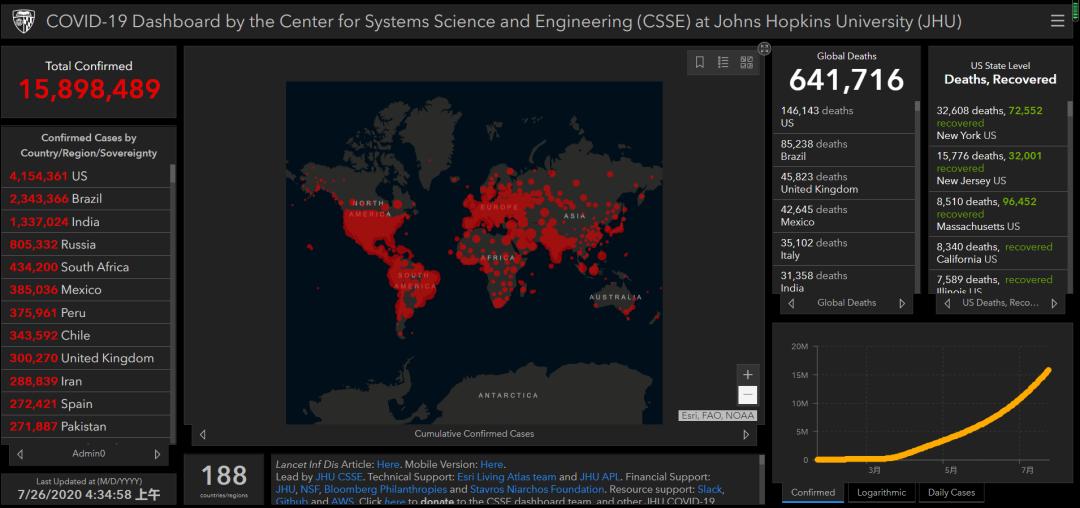Open the Mobile Version Here link
1080x508 pixels.
491,465
